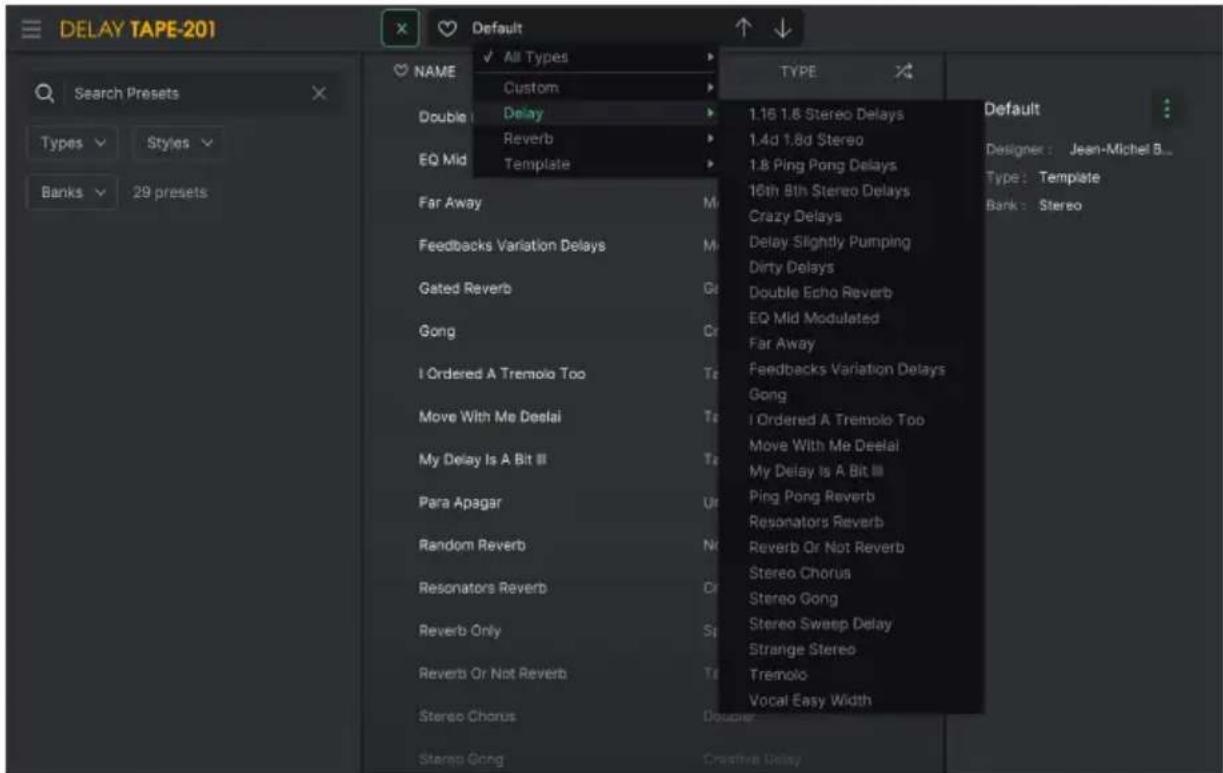Screen dimensions: 1223x773
Task: Choose 1.8 Ping Pong Delays preset
Action: 823,165
